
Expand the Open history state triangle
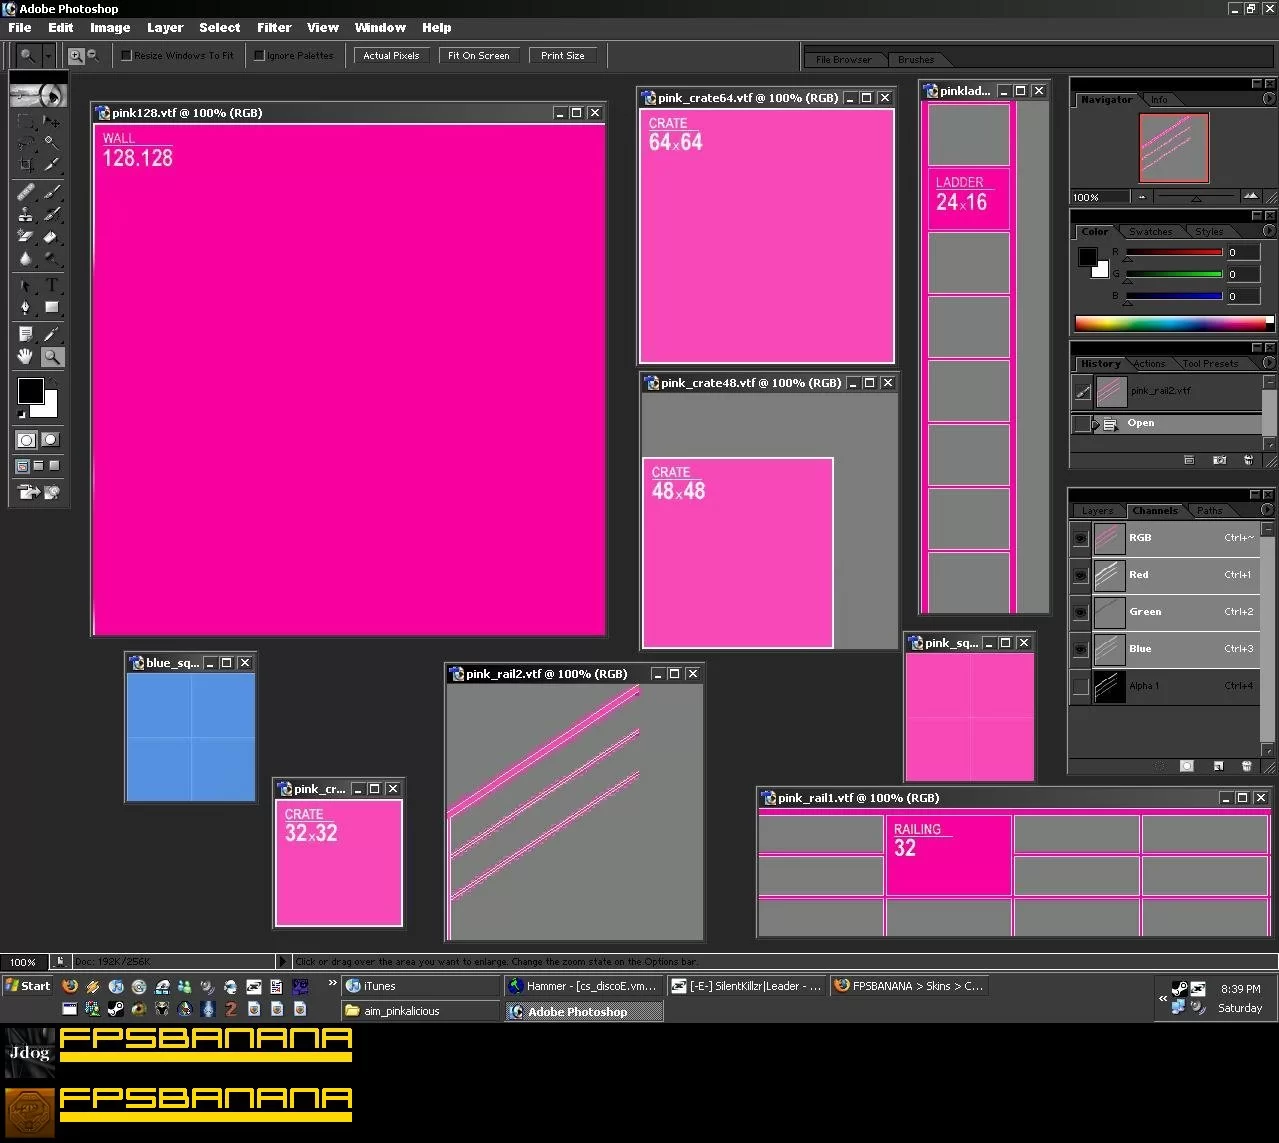[1095, 424]
